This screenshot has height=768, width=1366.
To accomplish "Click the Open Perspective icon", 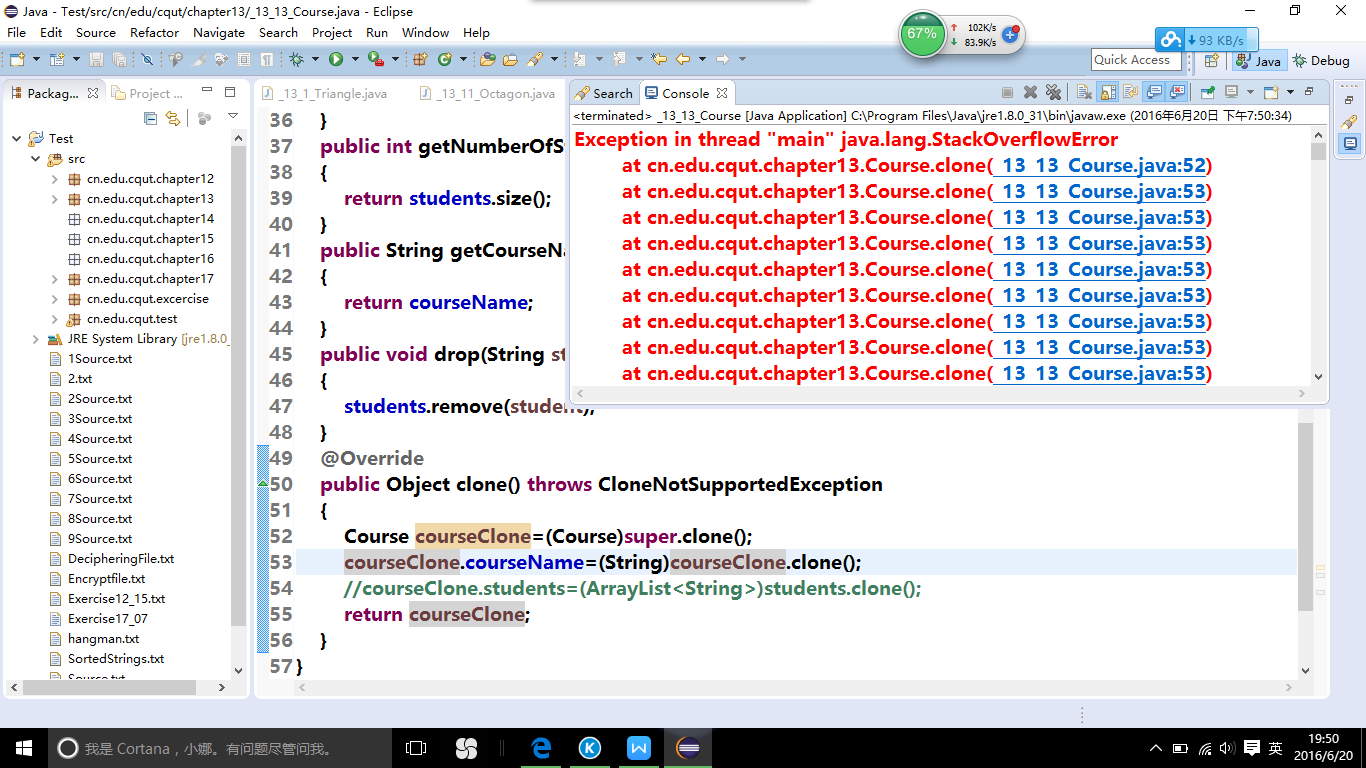I will tap(1211, 60).
